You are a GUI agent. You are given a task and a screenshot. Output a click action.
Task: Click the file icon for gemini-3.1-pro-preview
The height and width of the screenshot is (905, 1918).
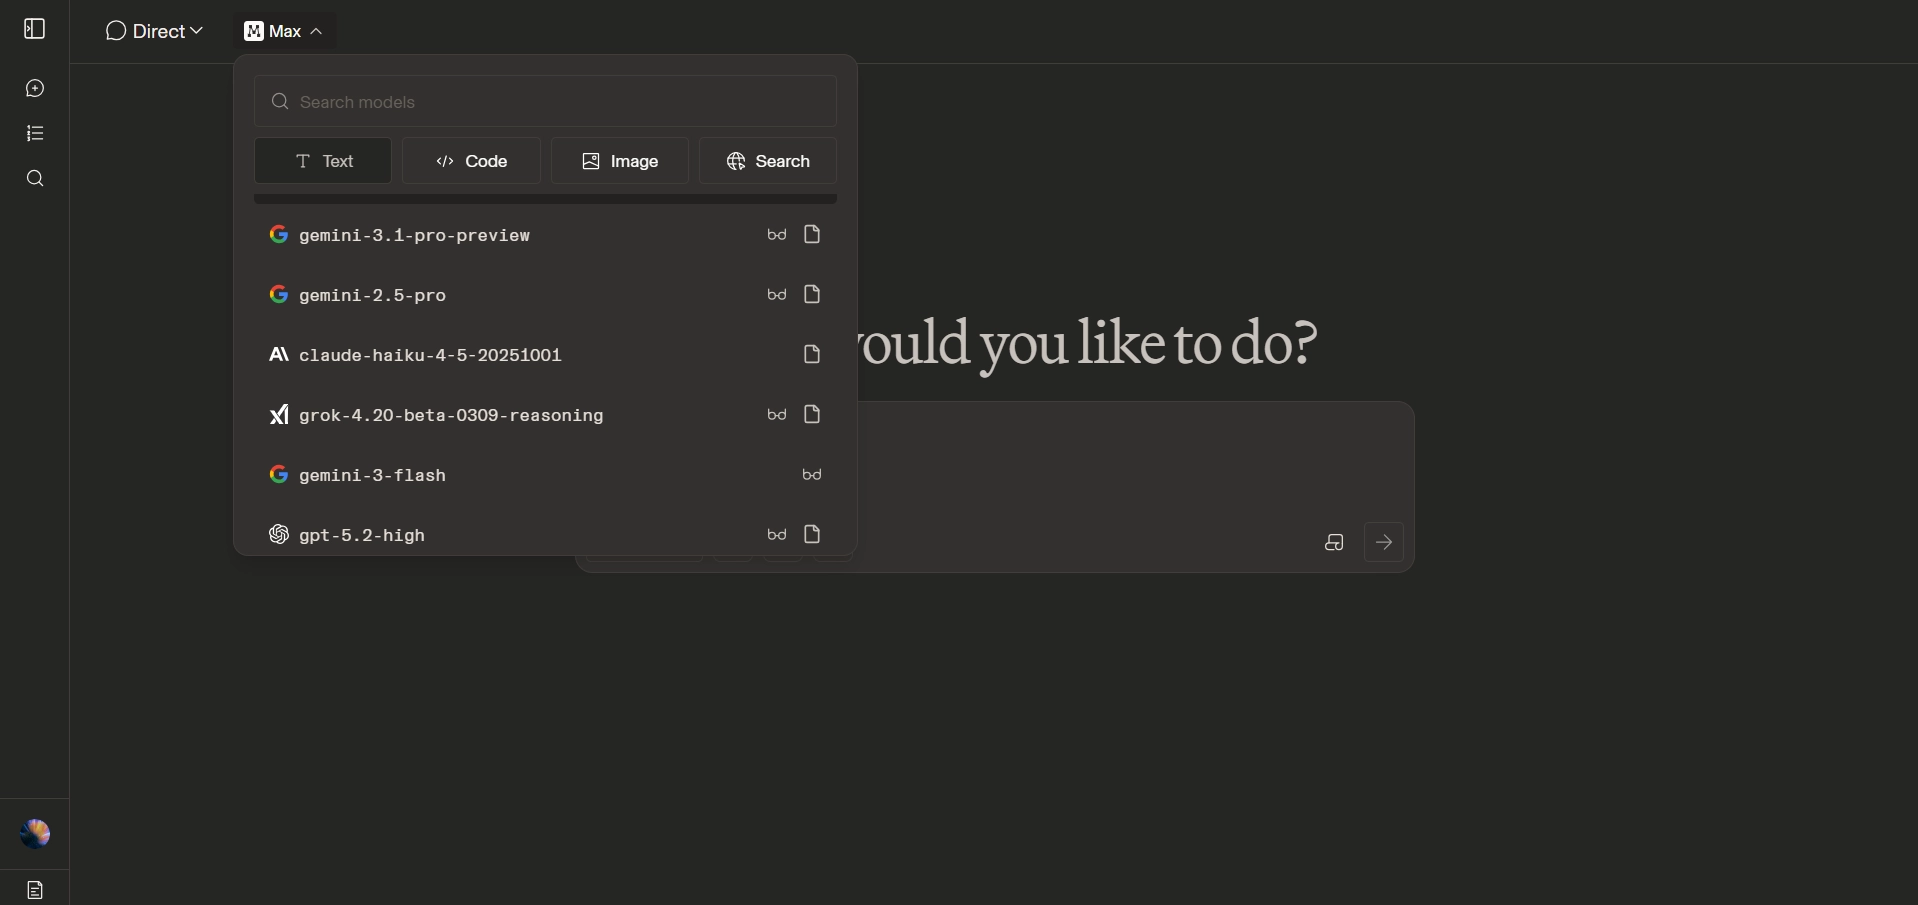pos(812,235)
